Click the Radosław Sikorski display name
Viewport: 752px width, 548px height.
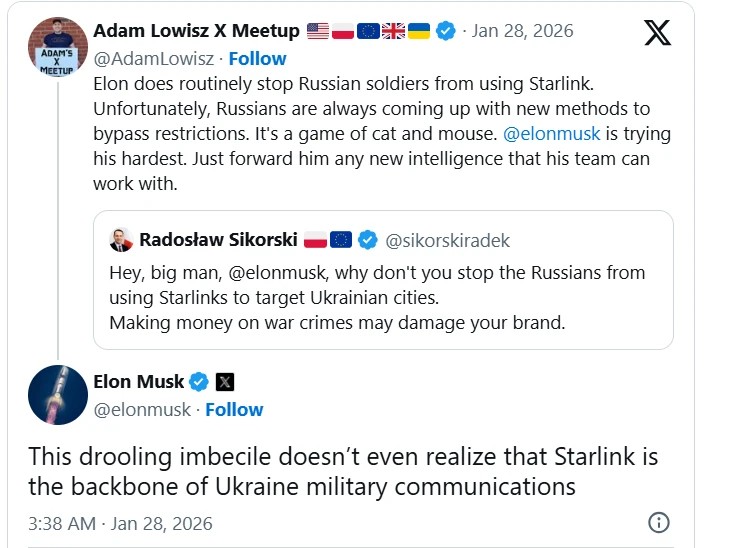217,239
